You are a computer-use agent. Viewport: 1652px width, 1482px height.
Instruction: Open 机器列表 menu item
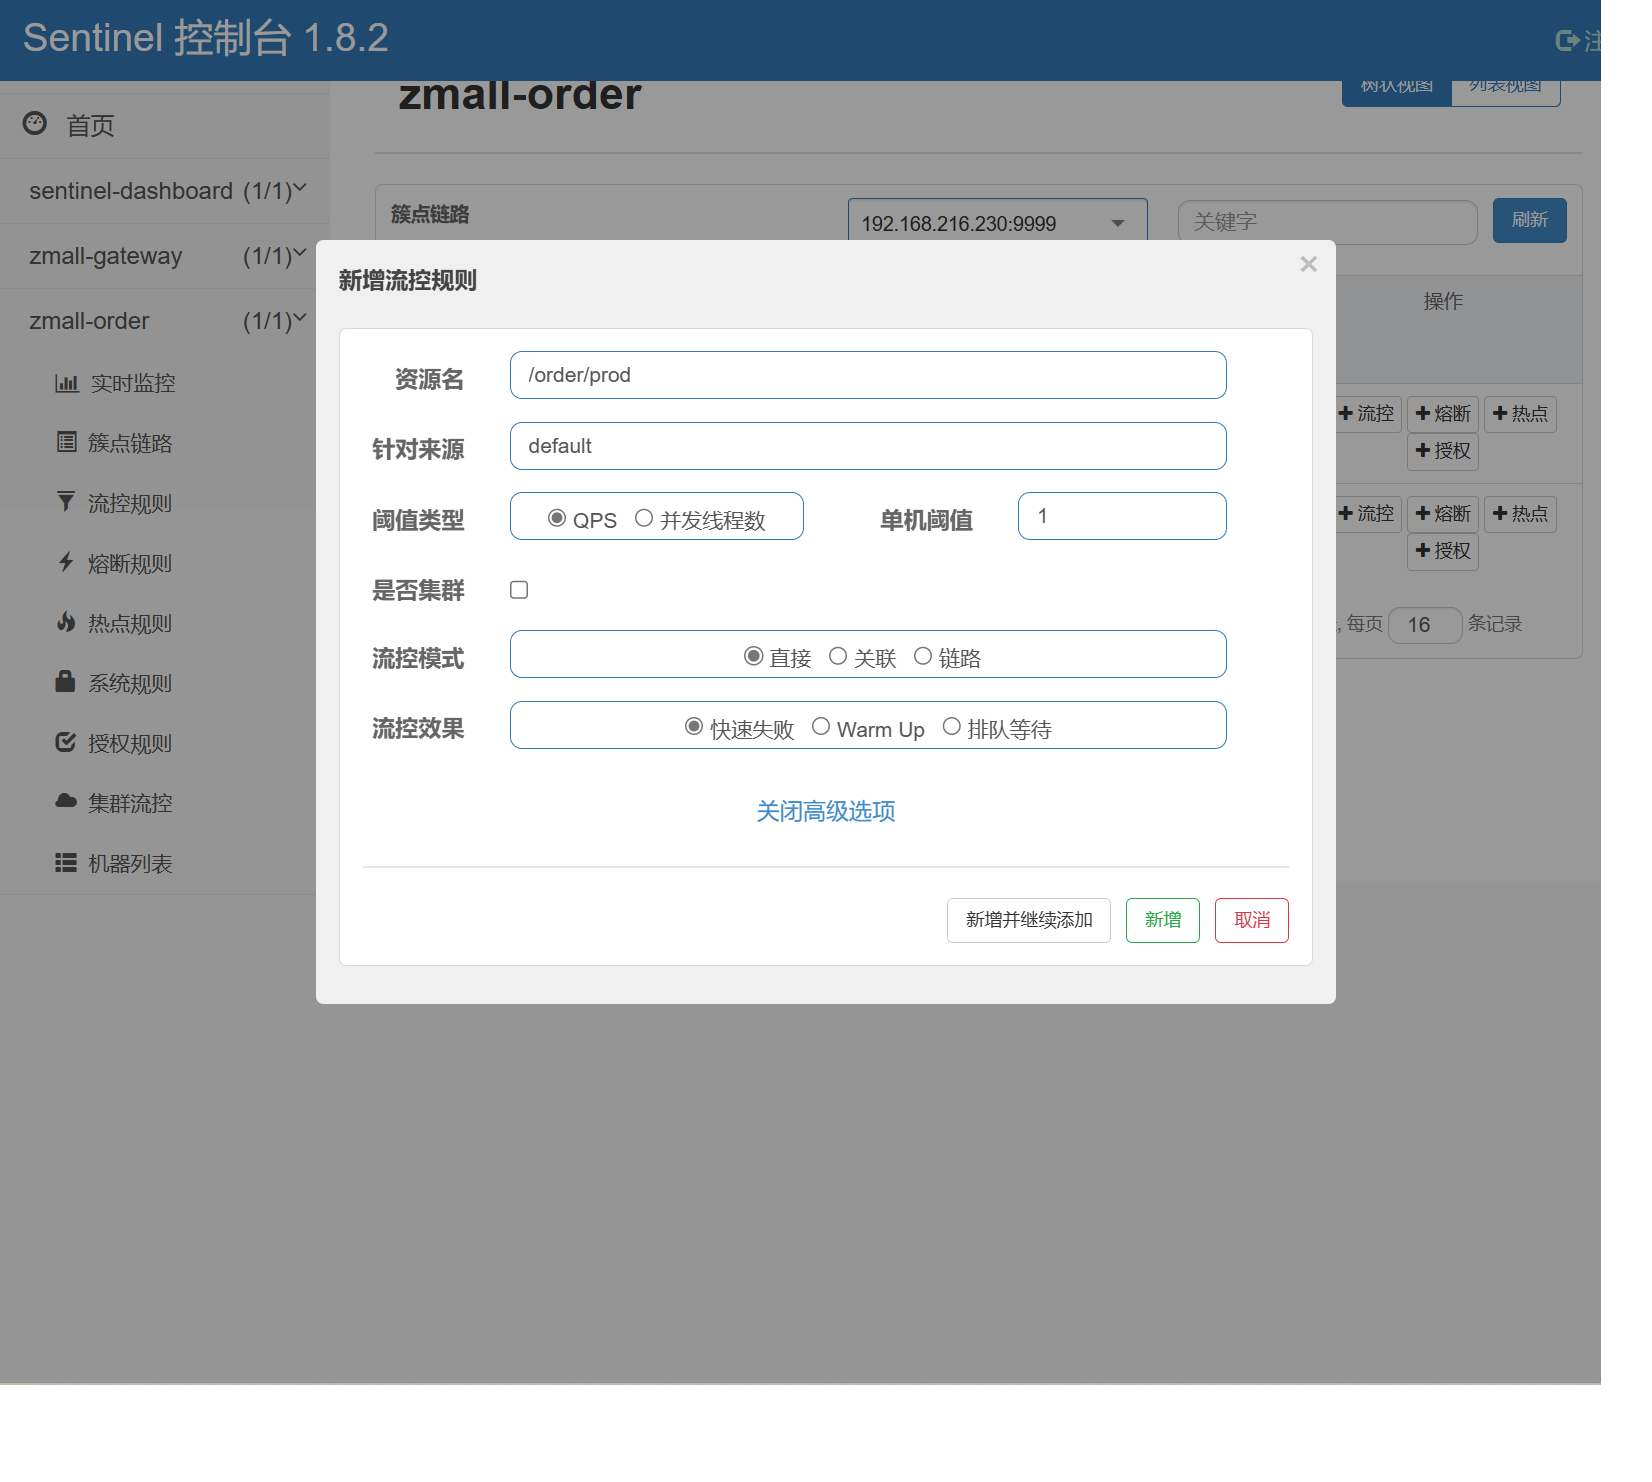click(x=130, y=863)
